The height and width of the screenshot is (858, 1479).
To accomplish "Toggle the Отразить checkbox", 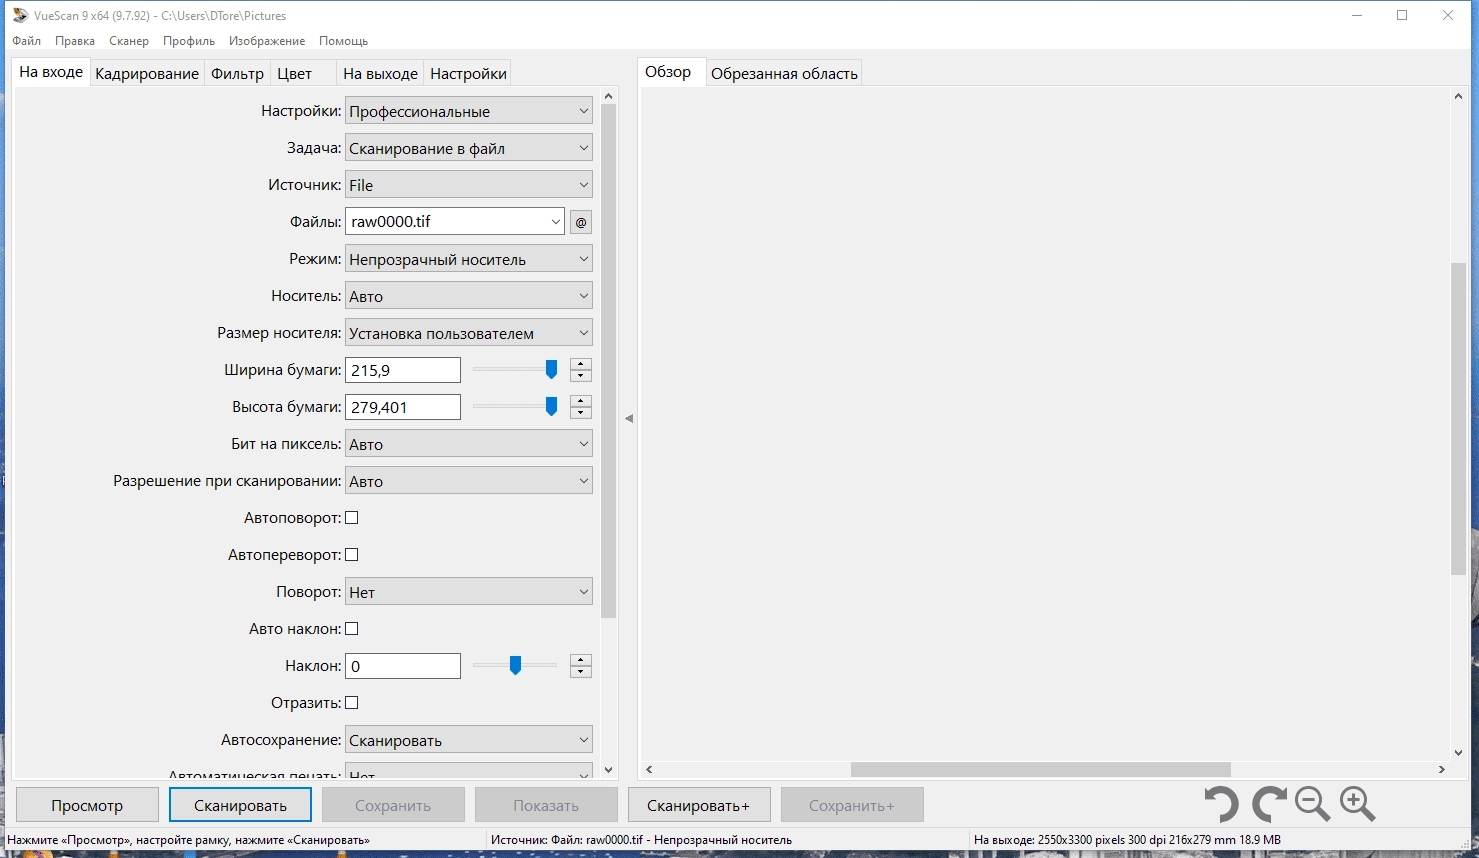I will 352,703.
